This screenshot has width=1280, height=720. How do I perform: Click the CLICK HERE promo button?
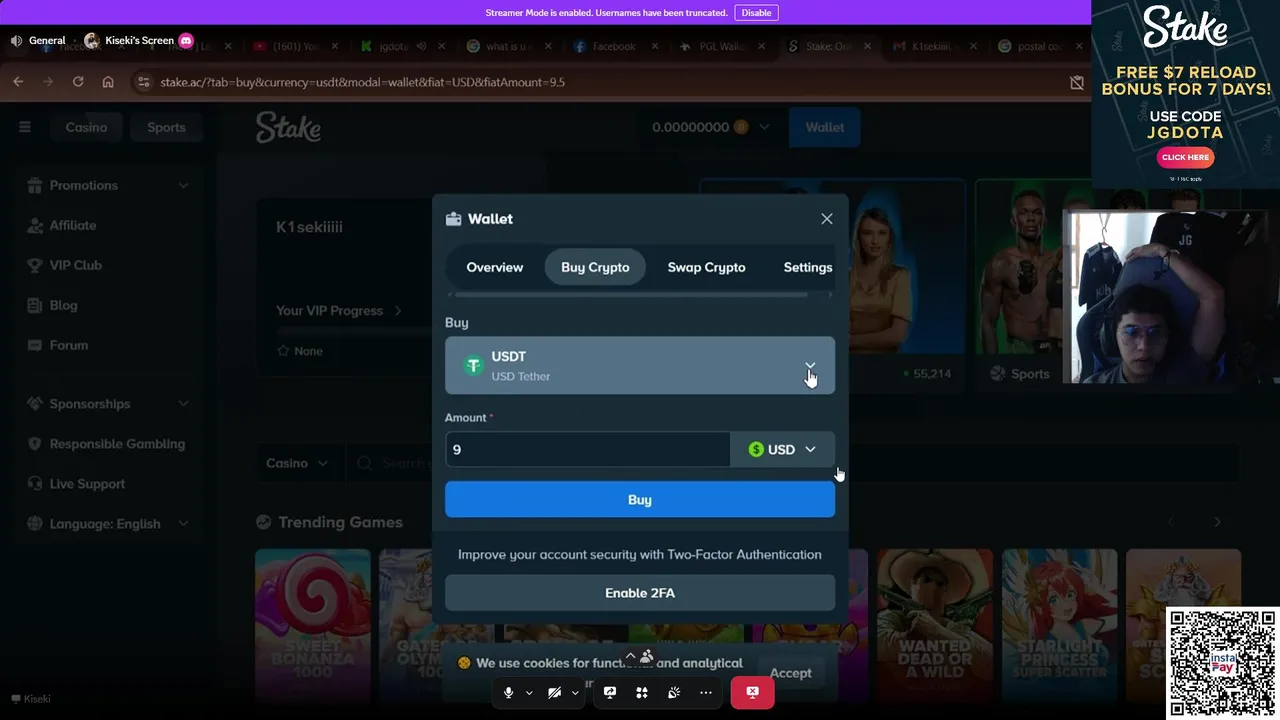(x=1185, y=157)
